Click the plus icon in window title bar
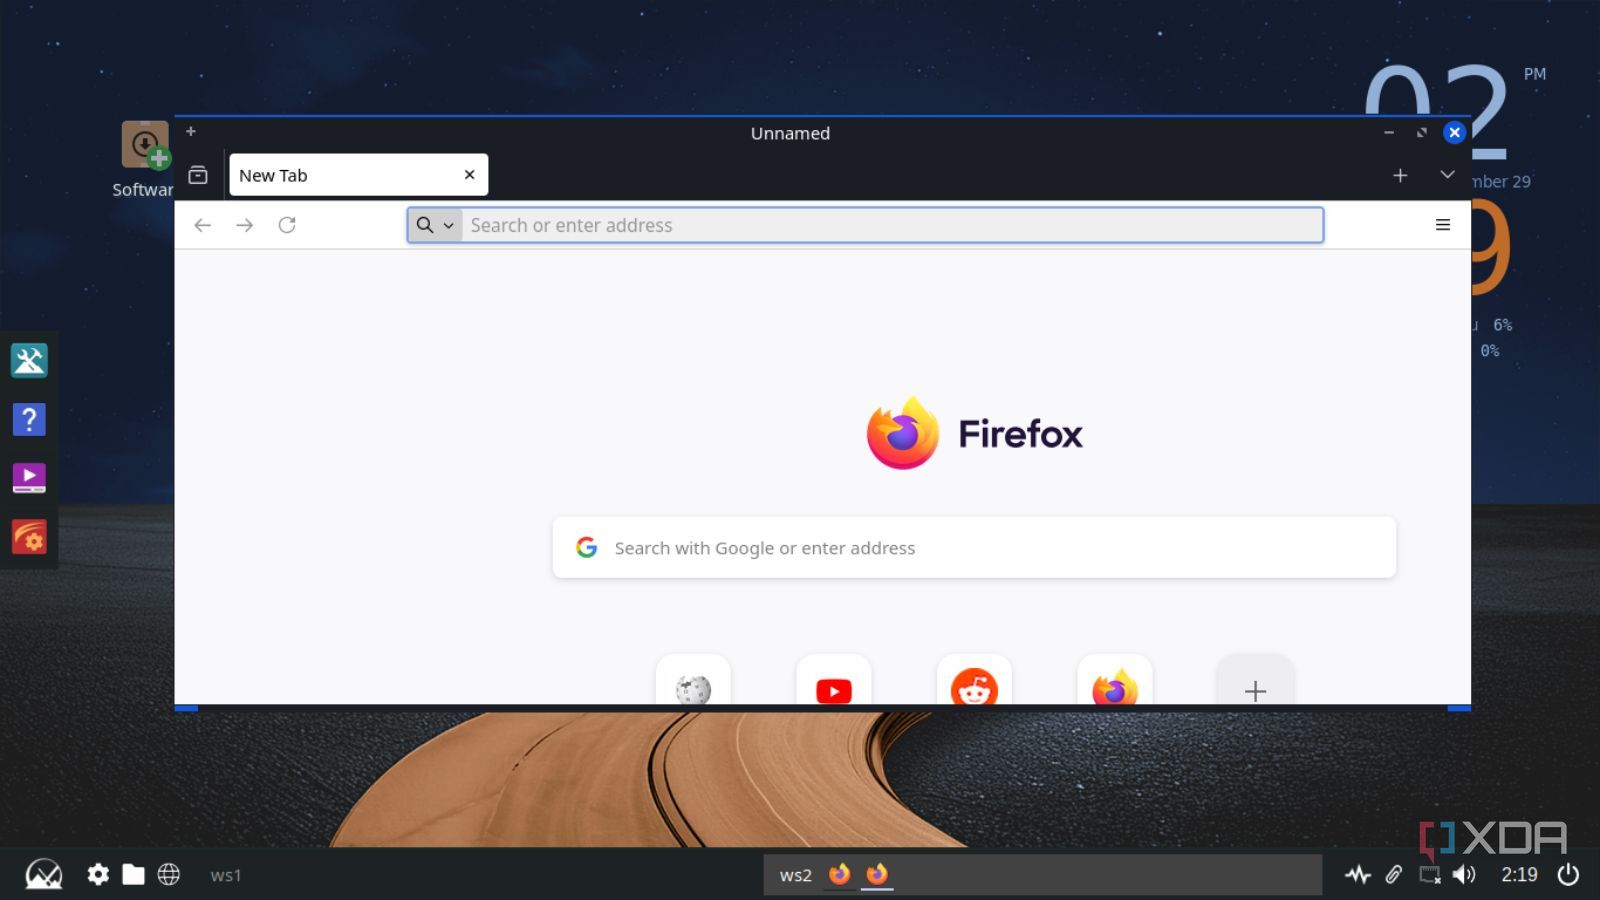This screenshot has width=1600, height=900. tap(191, 131)
